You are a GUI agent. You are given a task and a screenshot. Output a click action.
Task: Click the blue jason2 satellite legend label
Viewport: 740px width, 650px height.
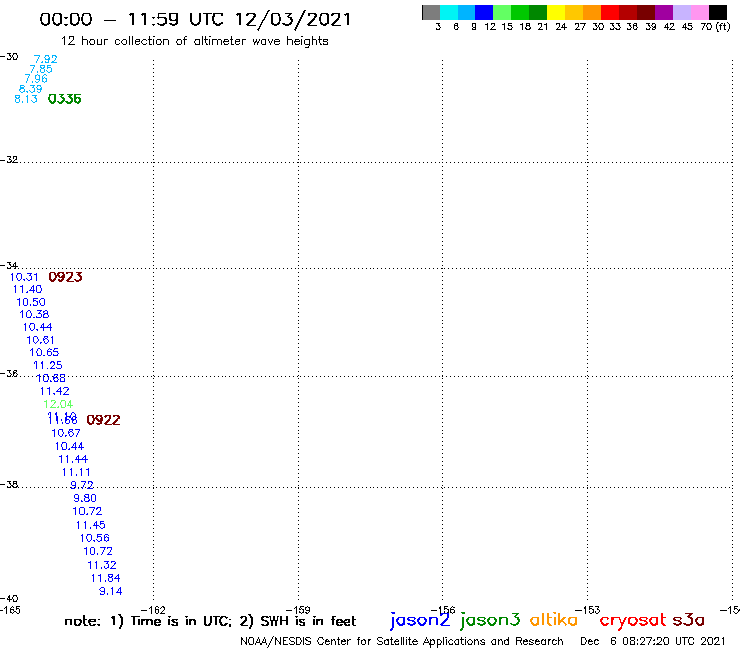point(420,620)
